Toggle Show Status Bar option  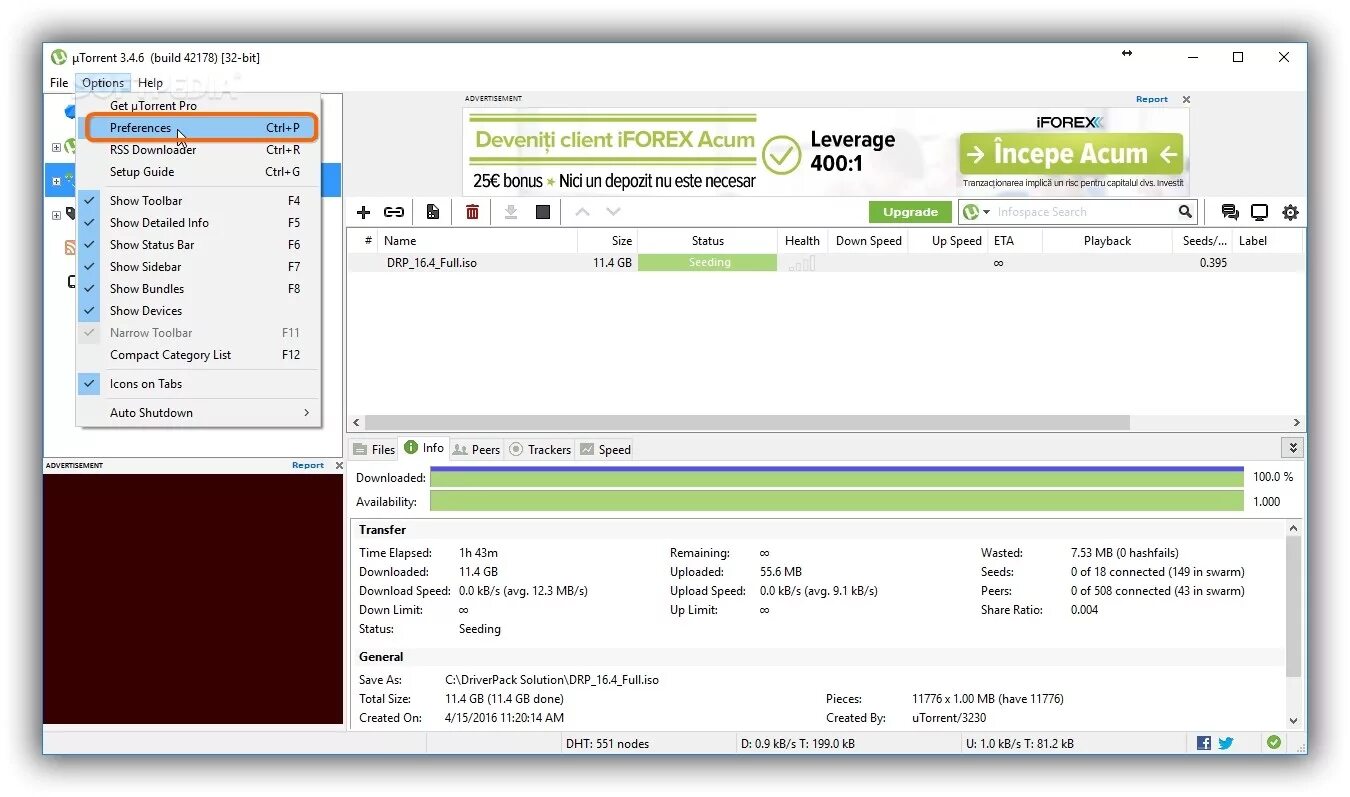point(198,245)
